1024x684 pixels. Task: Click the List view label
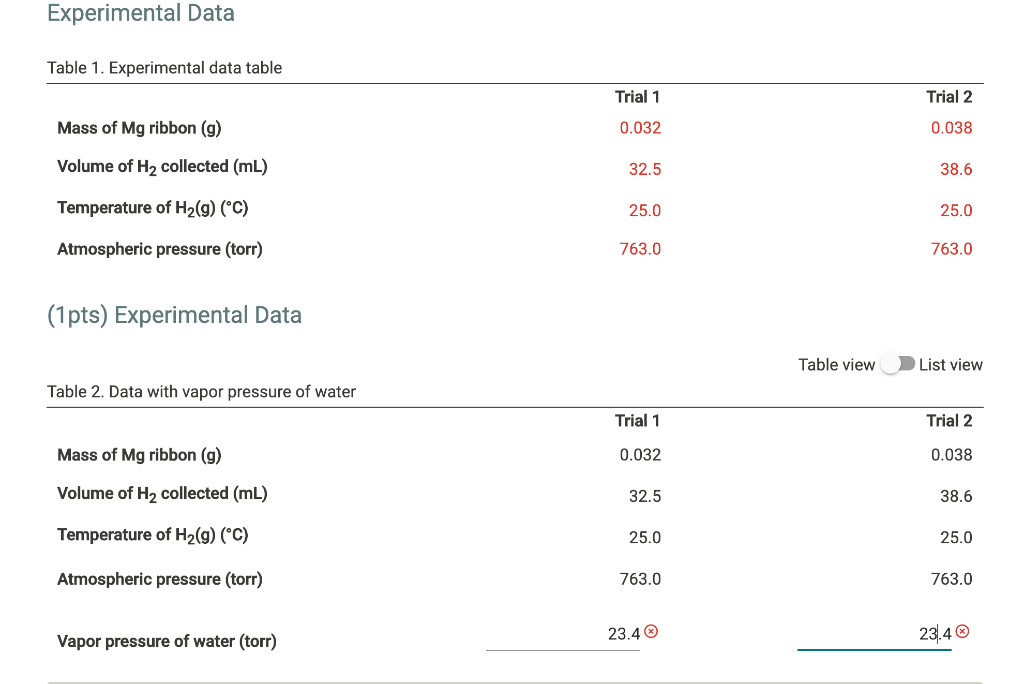pyautogui.click(x=952, y=364)
